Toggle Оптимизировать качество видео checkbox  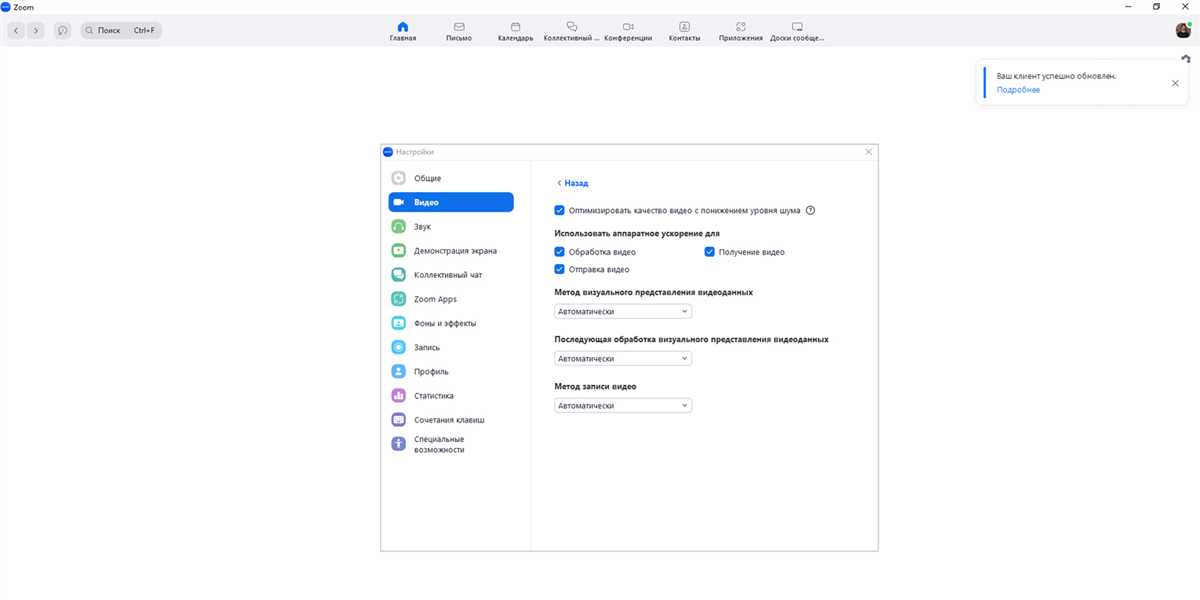(x=560, y=210)
